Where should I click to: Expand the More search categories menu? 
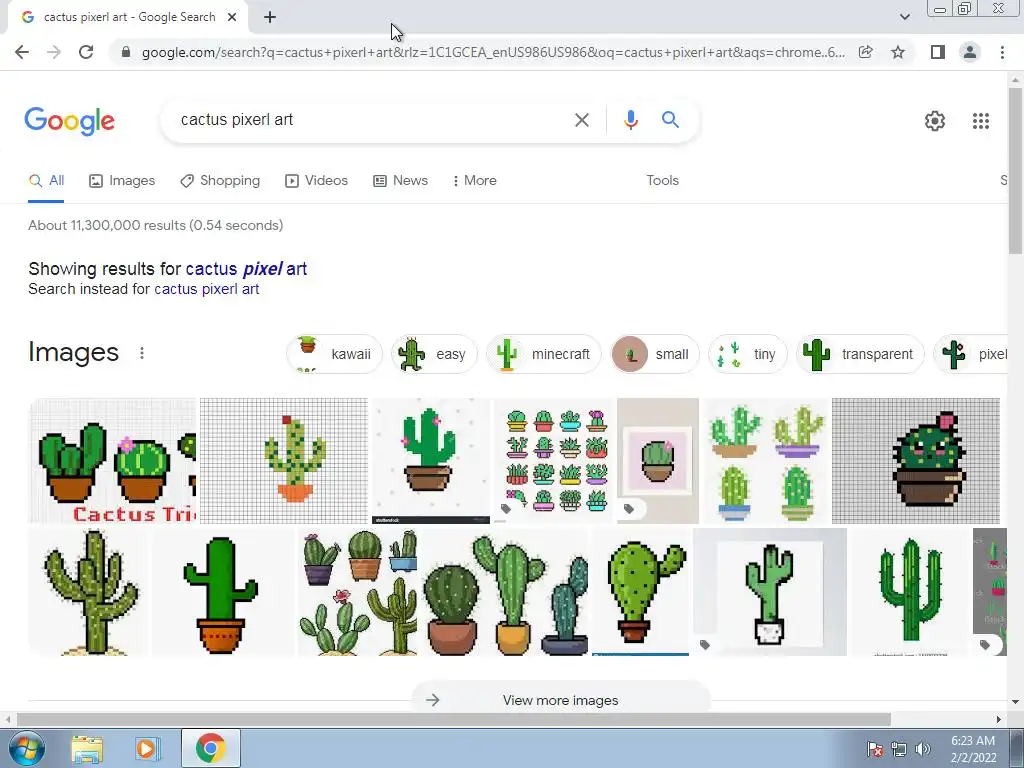coord(474,181)
